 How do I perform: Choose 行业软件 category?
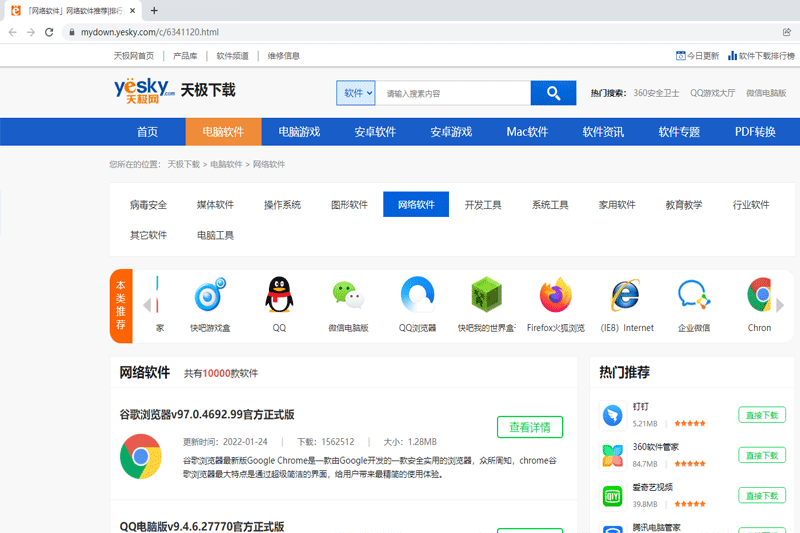[751, 205]
